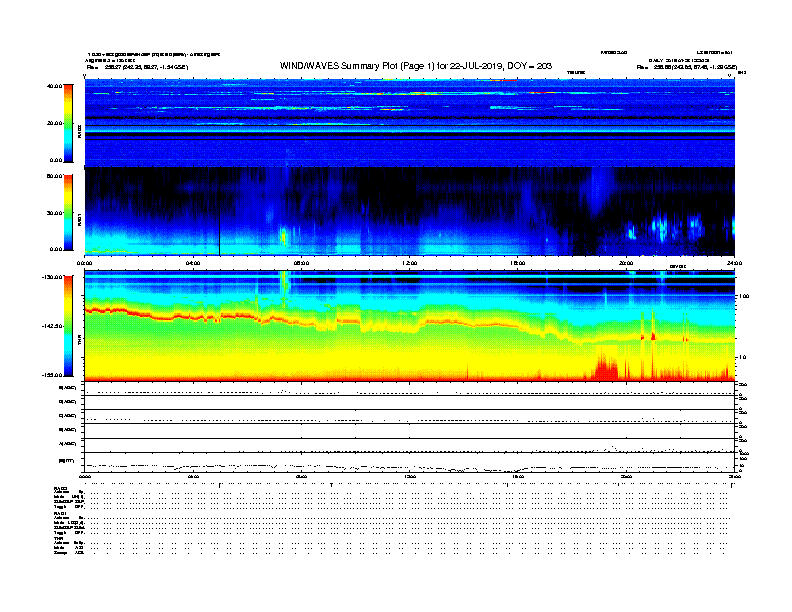The height and width of the screenshot is (612, 792).
Task: Click the vertical RAD1 axis label
Action: (79, 219)
